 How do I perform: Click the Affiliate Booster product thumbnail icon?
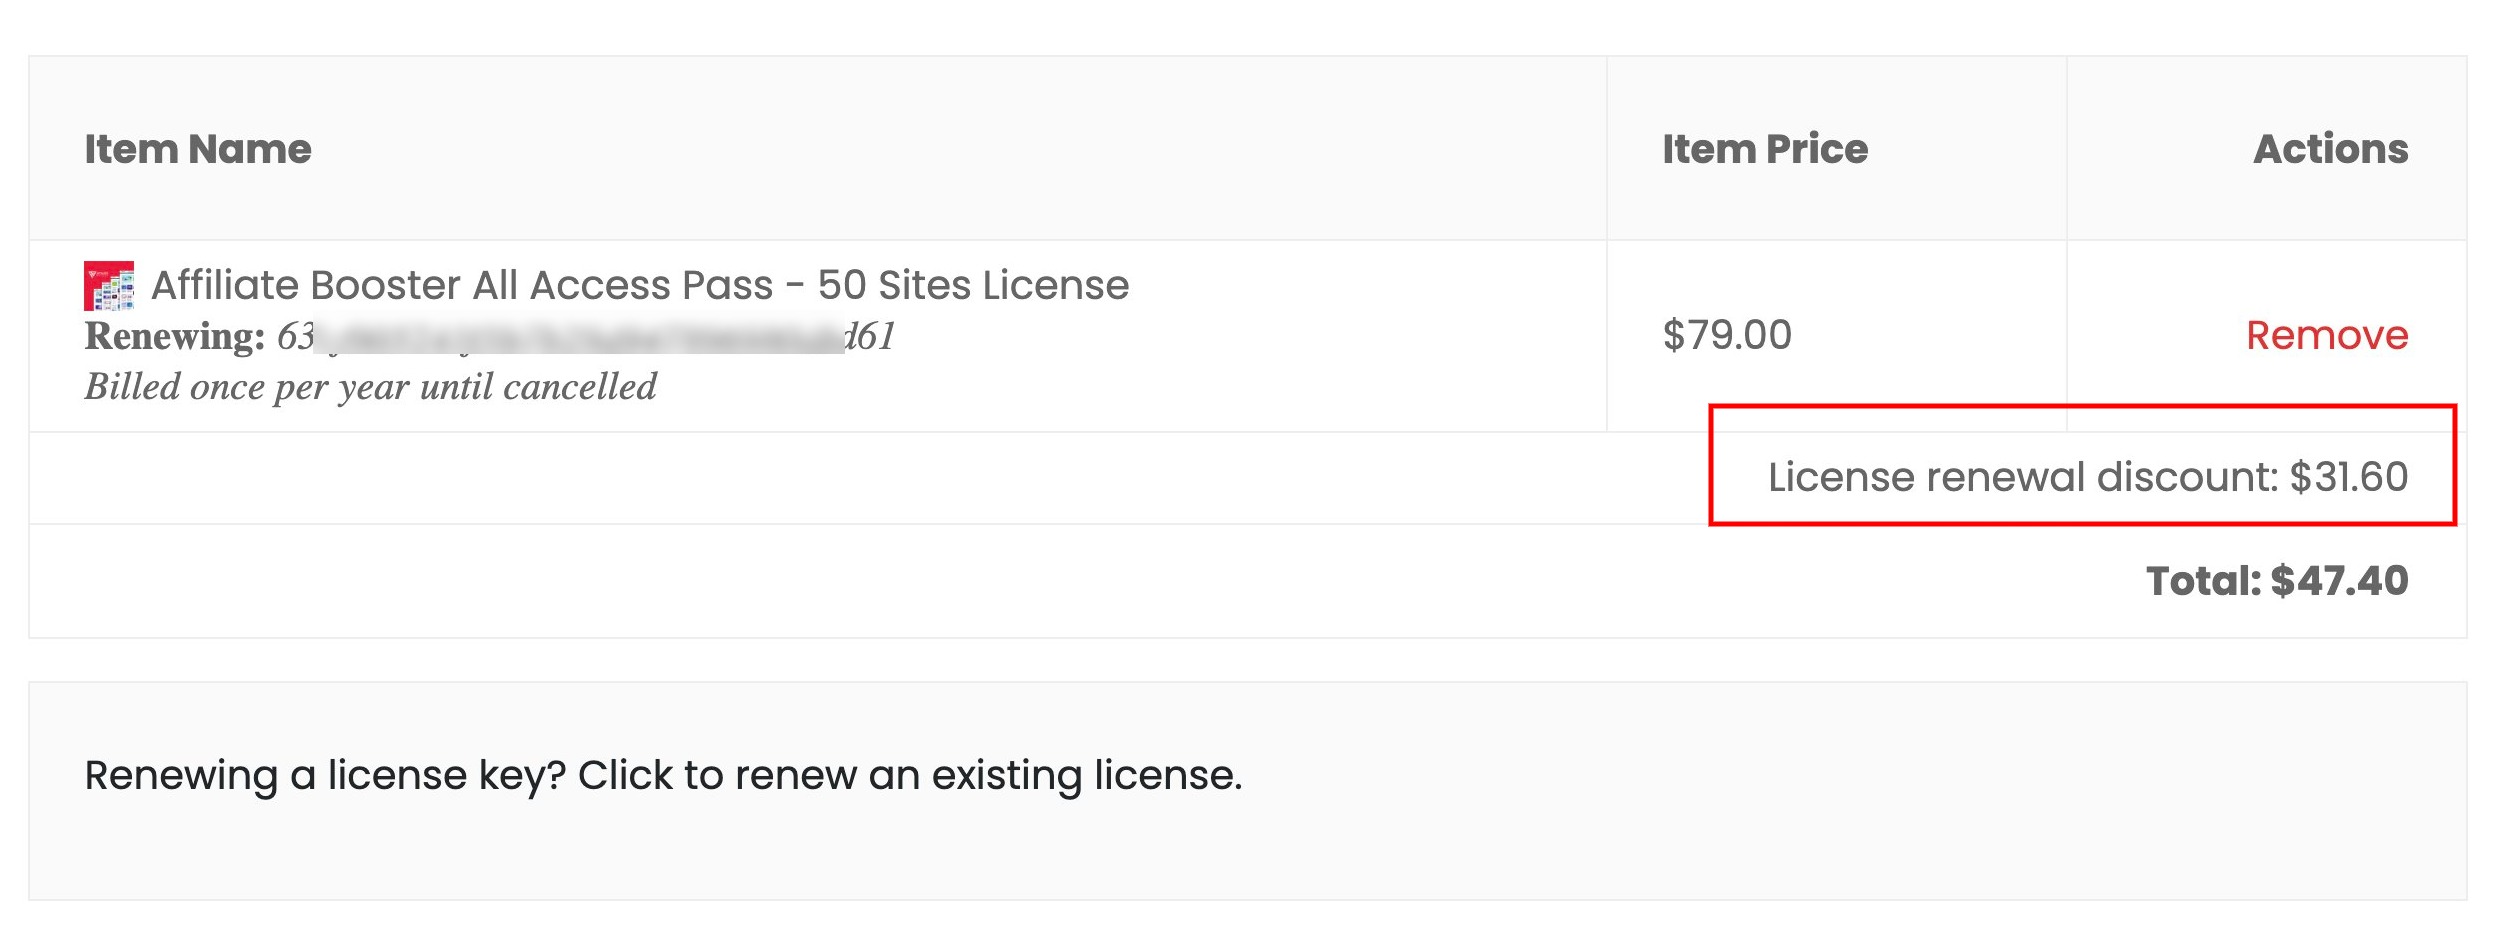(109, 286)
